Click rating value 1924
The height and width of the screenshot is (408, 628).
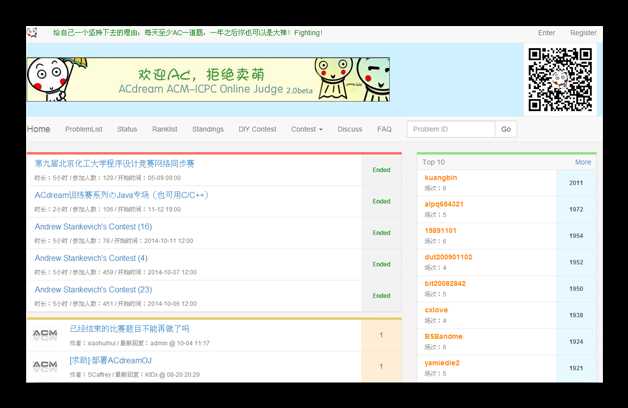pyautogui.click(x=576, y=341)
